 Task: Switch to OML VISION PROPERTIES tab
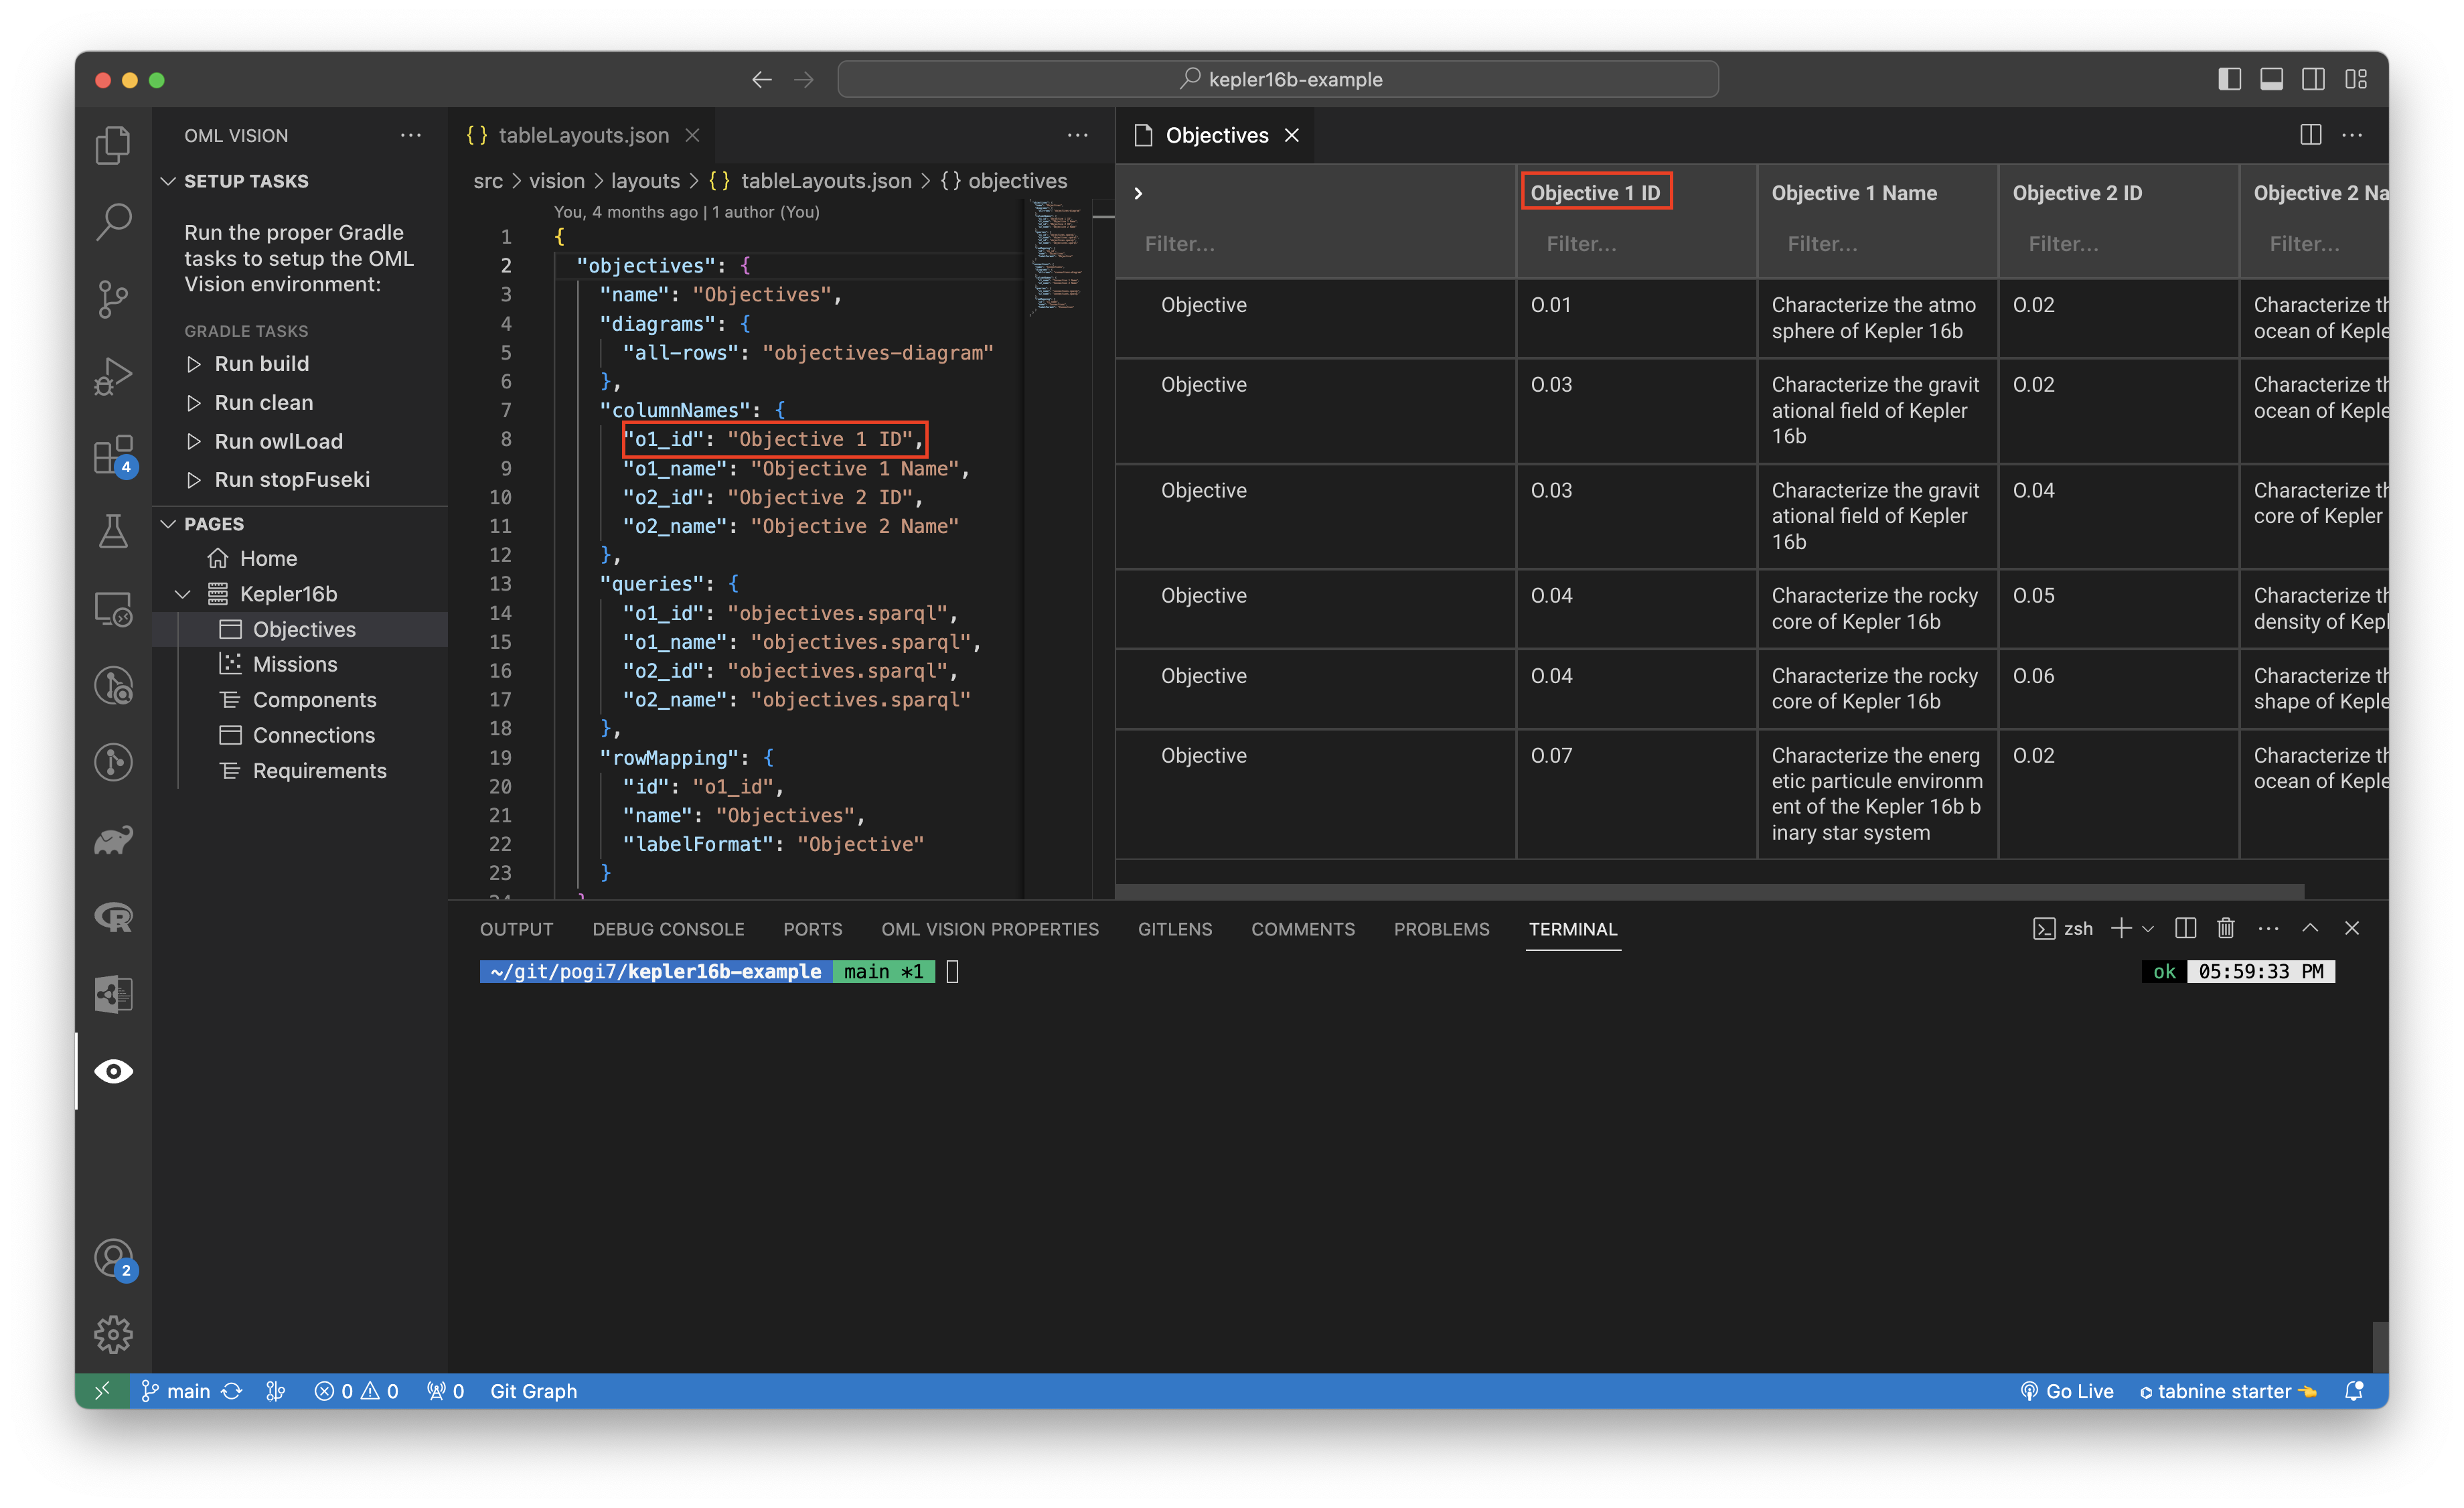pyautogui.click(x=990, y=929)
